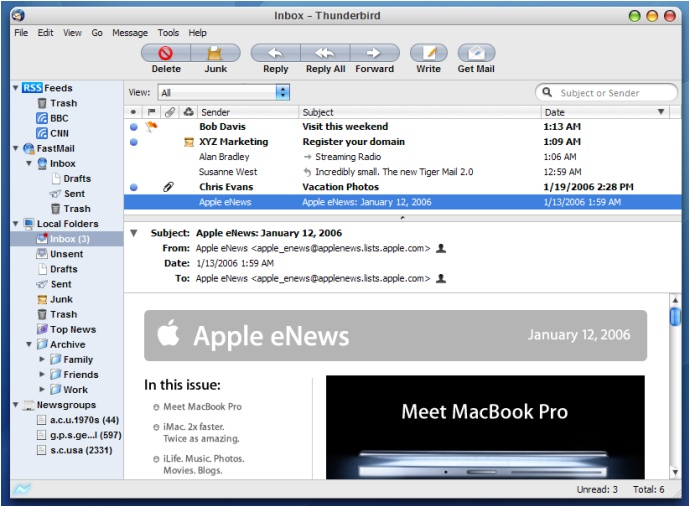This screenshot has width=690, height=507.
Task: Click the flag column header icon
Action: click(x=151, y=112)
